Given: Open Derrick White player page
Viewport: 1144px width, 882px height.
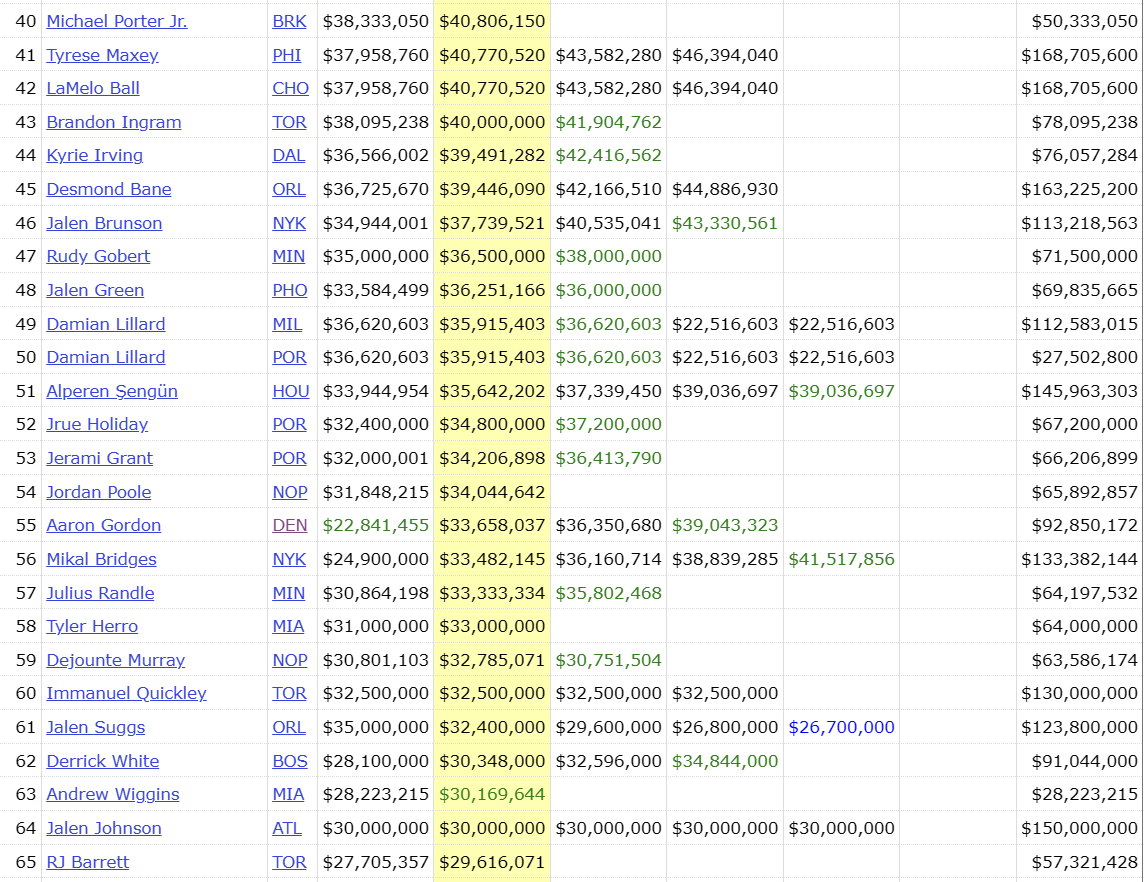Looking at the screenshot, I should click(x=103, y=761).
